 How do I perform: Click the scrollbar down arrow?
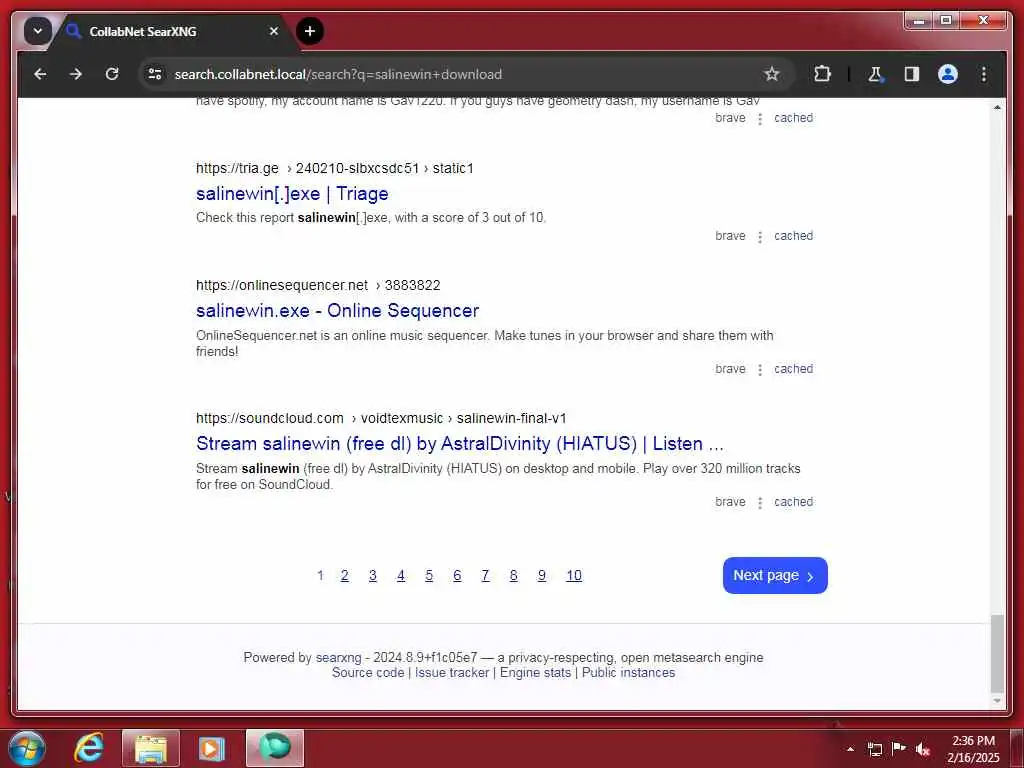(997, 701)
